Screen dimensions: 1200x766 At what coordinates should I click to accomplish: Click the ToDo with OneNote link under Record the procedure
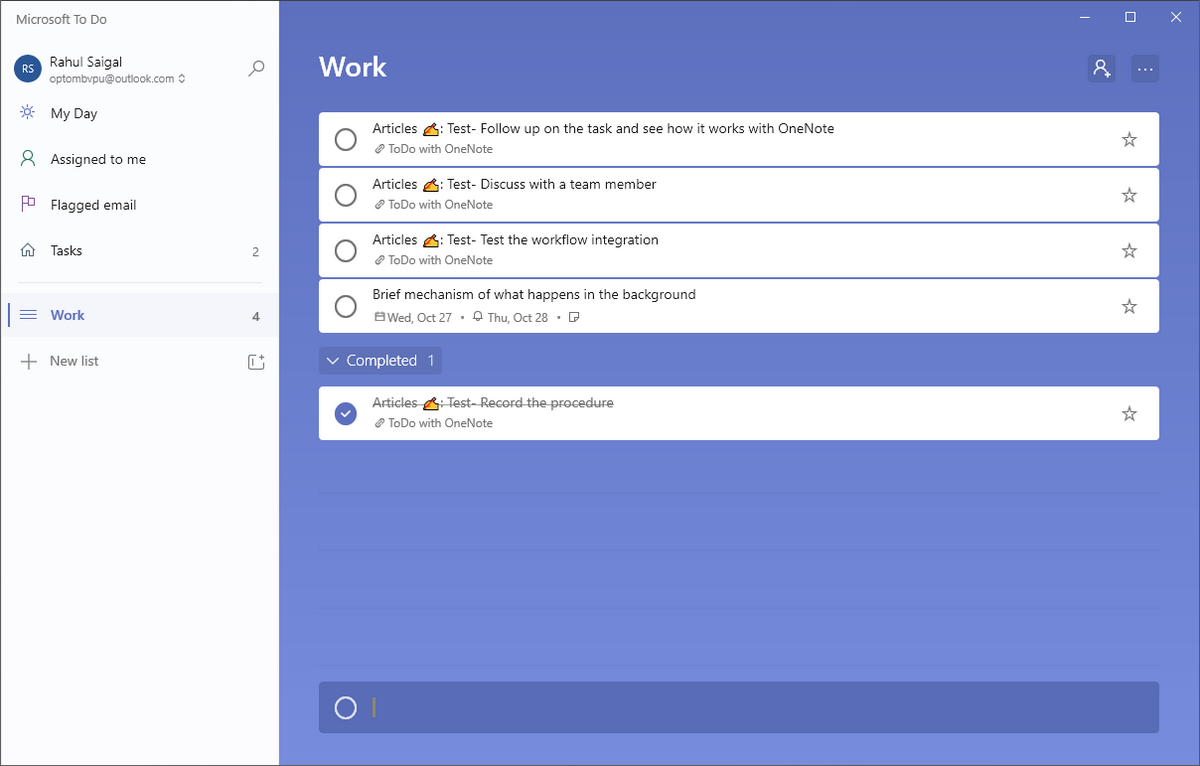[x=440, y=423]
